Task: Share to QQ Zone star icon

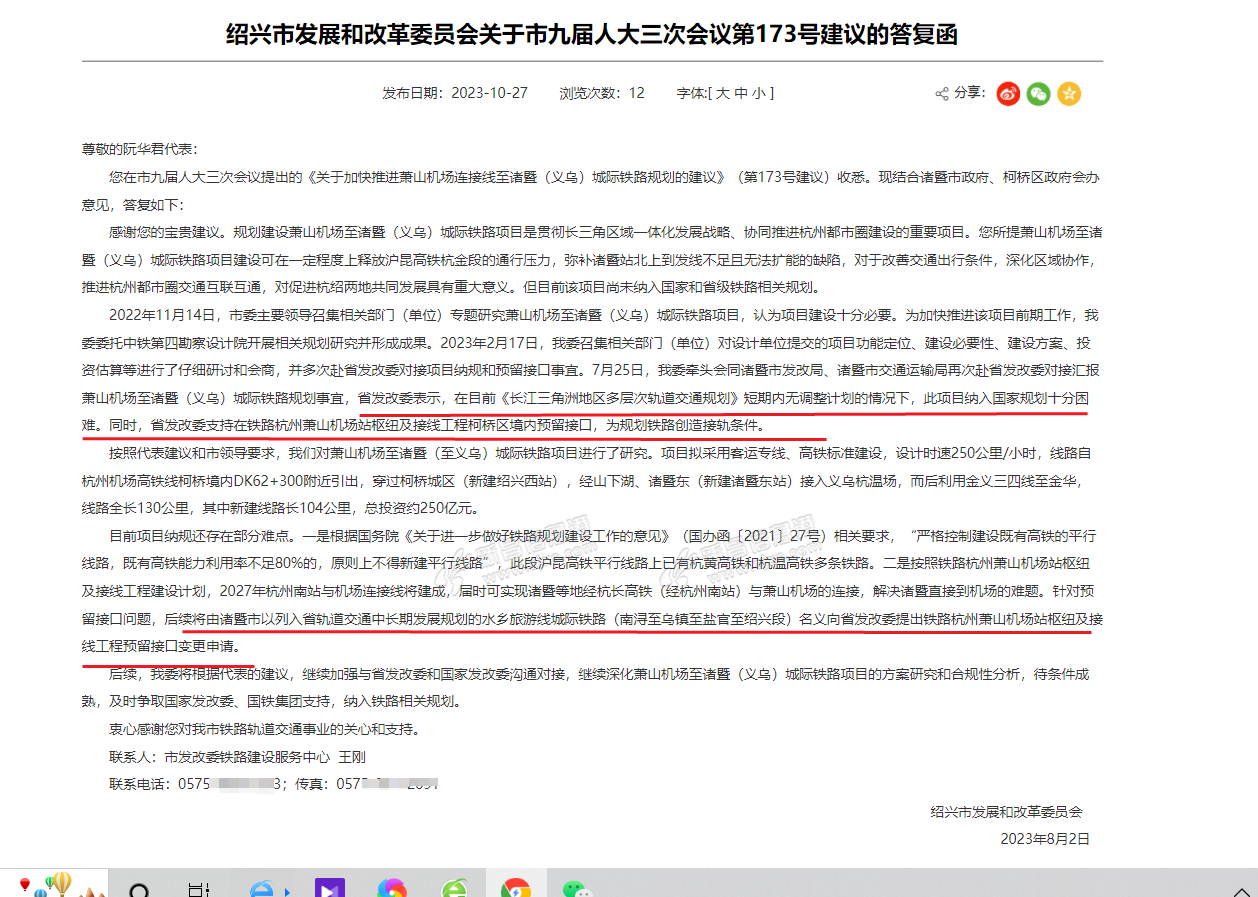Action: click(x=1069, y=93)
